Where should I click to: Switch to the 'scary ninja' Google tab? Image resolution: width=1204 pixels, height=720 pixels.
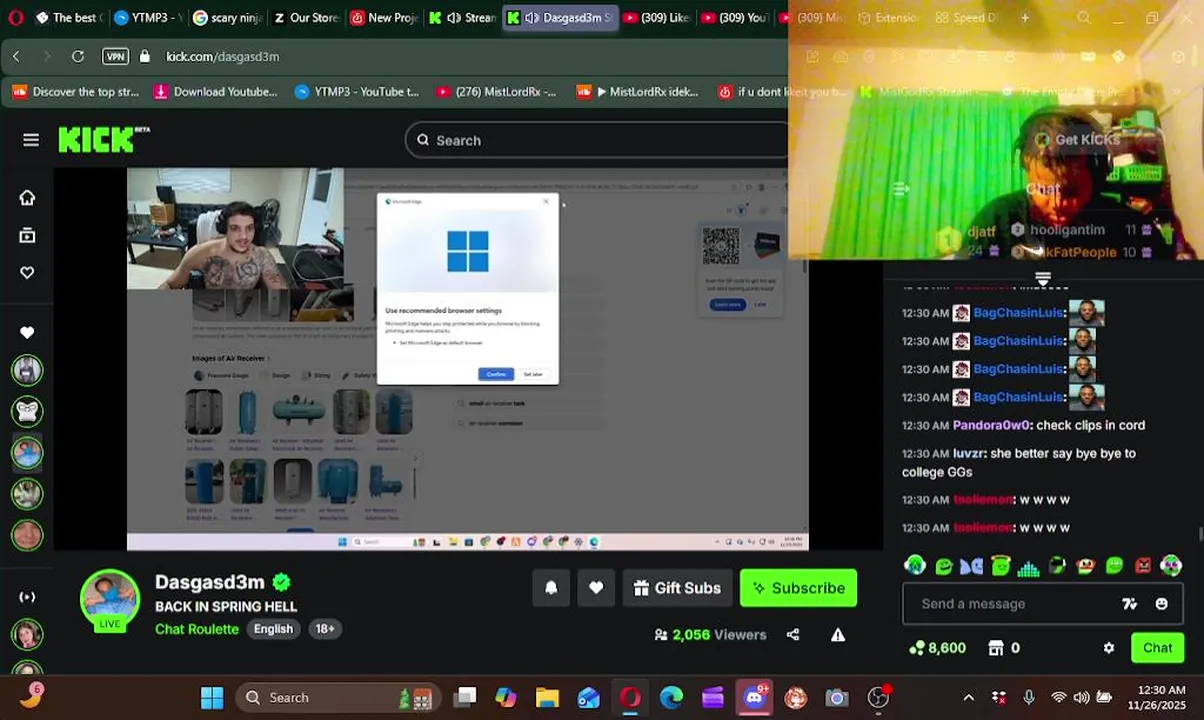coord(226,17)
